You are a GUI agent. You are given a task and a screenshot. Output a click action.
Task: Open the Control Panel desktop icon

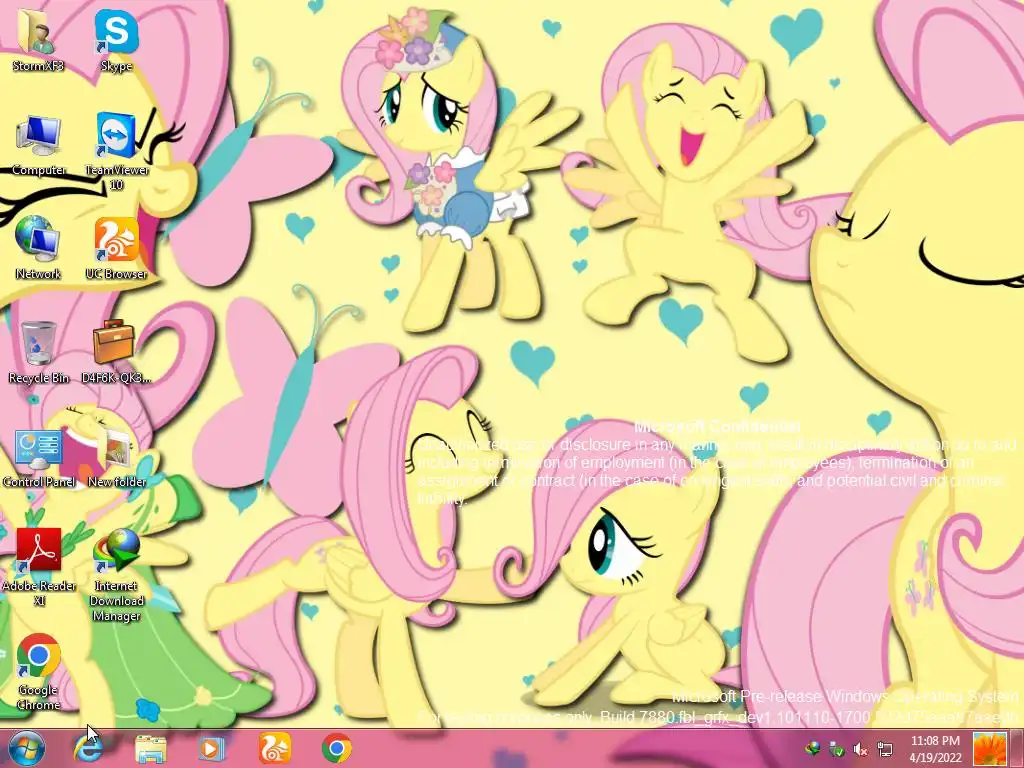pyautogui.click(x=38, y=457)
